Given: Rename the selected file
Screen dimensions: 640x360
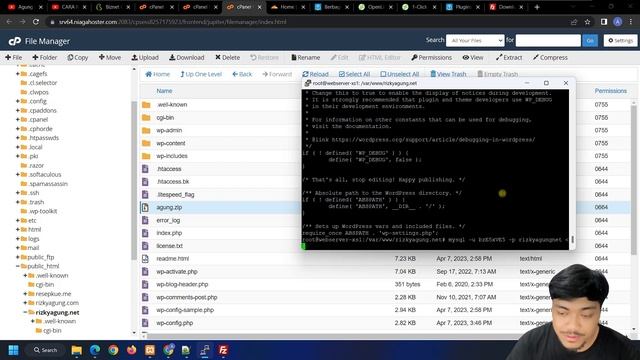Looking at the screenshot, I should 305,58.
